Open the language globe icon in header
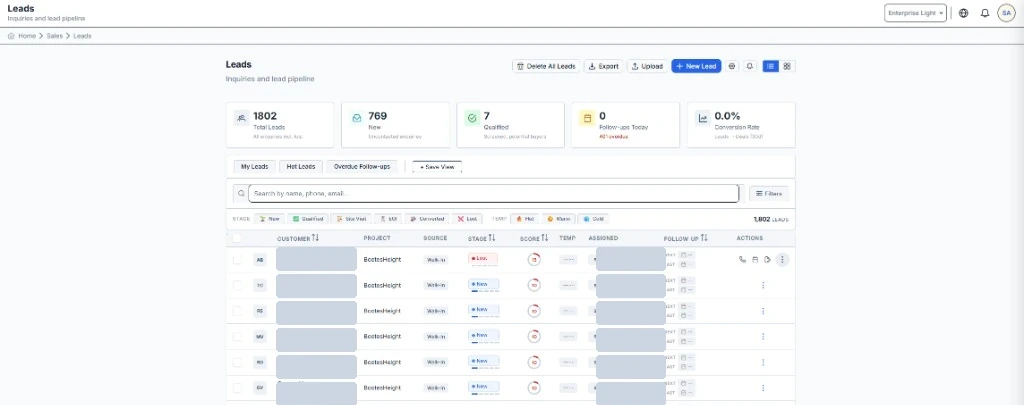Screen dimensions: 1024x405 [964, 13]
